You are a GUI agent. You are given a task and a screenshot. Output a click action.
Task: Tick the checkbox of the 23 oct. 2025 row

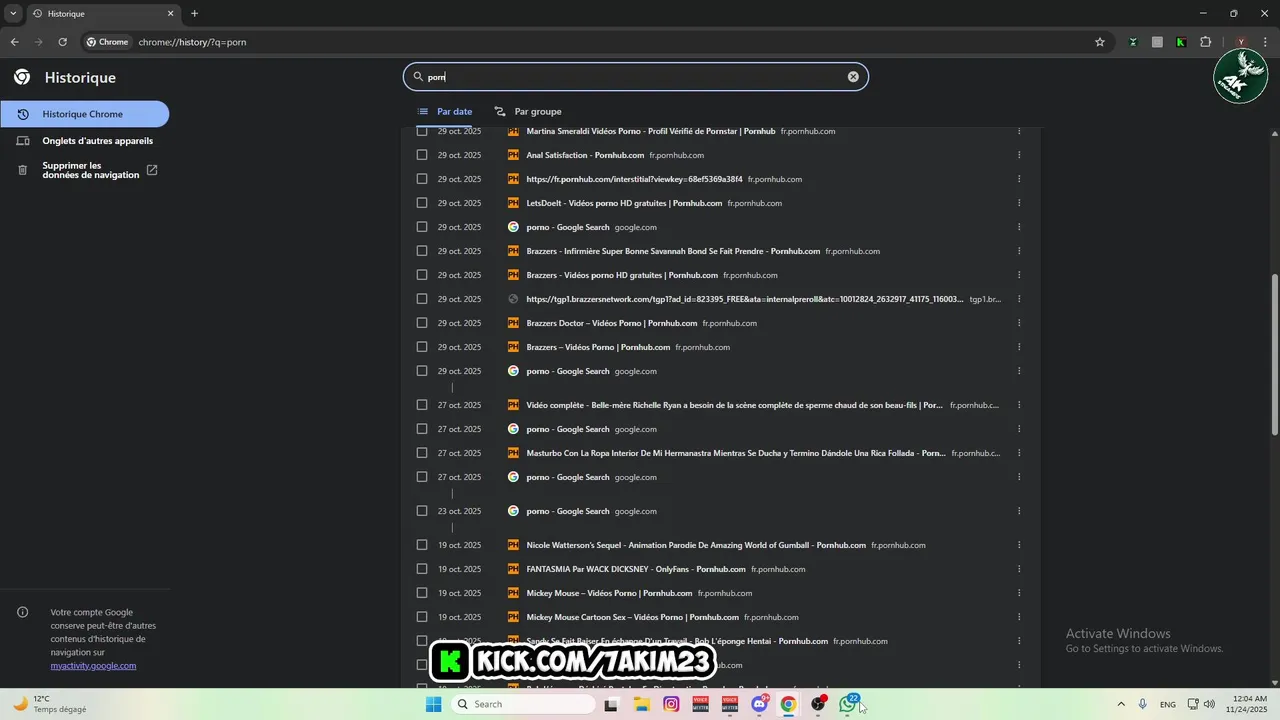click(x=422, y=511)
